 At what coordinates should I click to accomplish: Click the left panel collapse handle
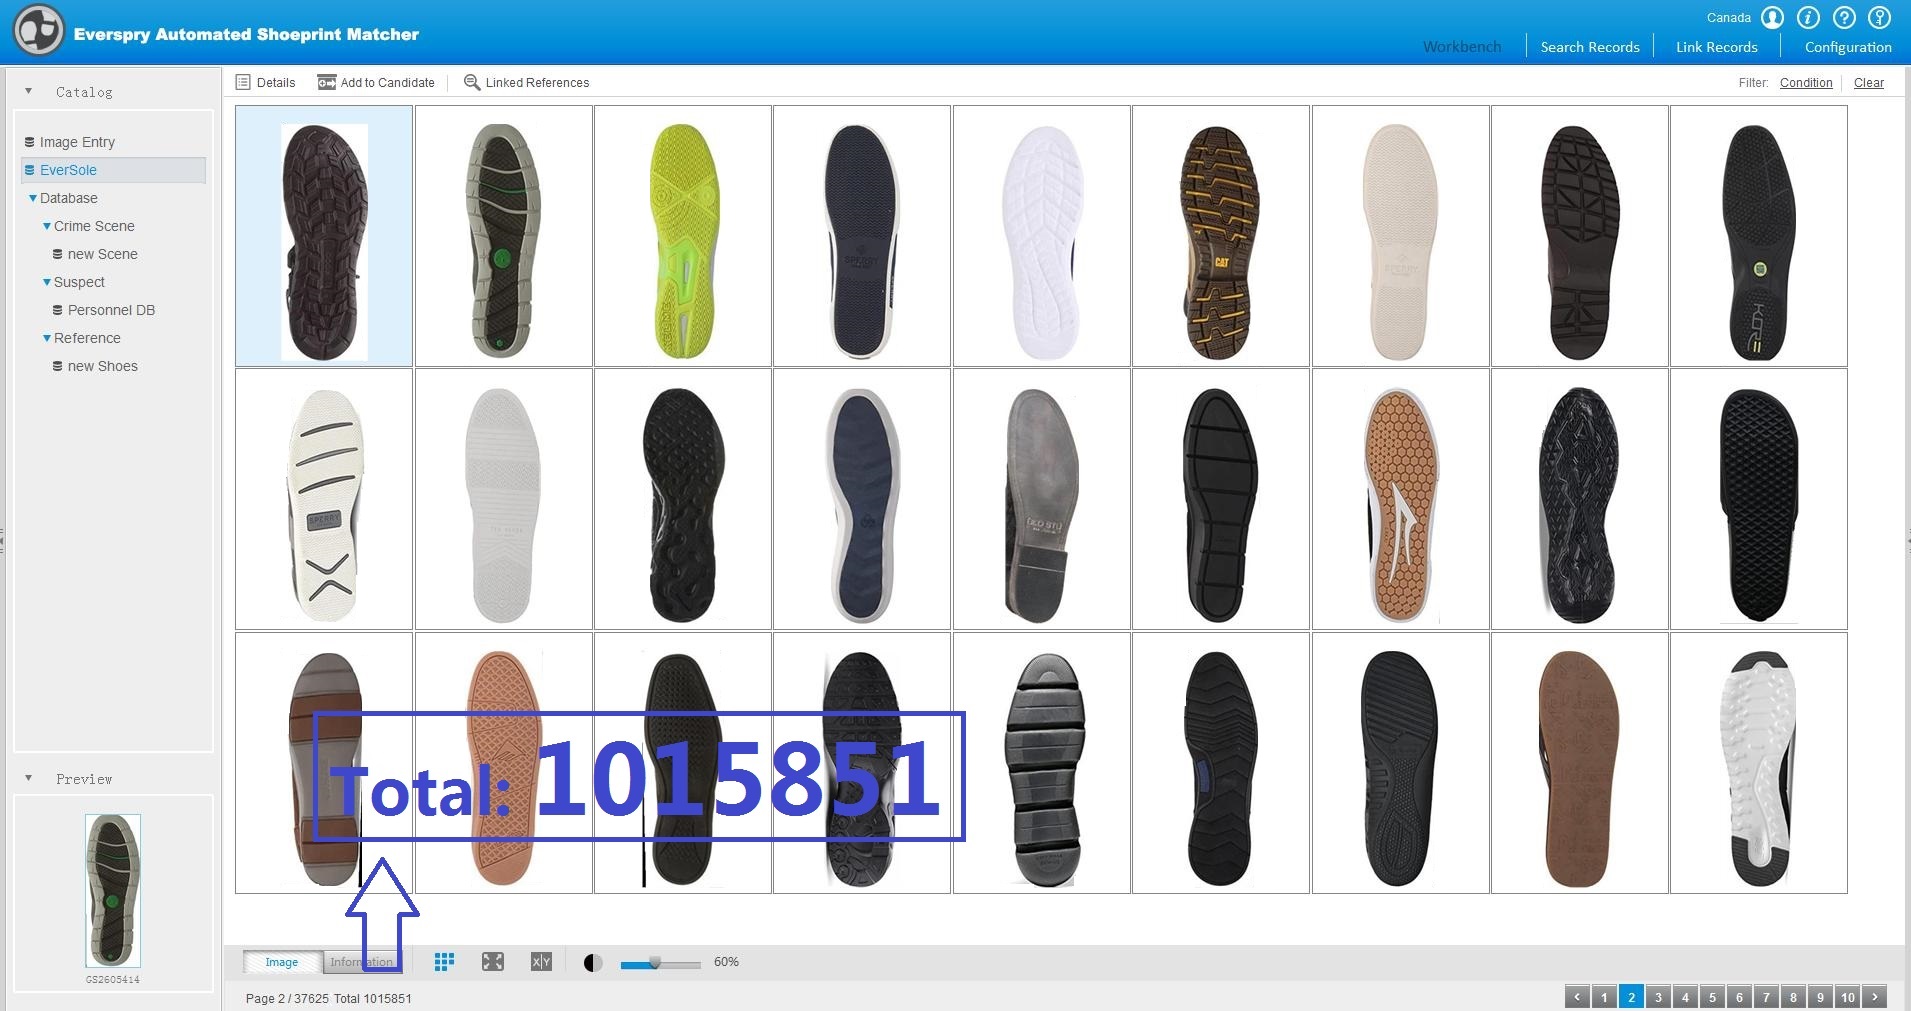pyautogui.click(x=2, y=541)
